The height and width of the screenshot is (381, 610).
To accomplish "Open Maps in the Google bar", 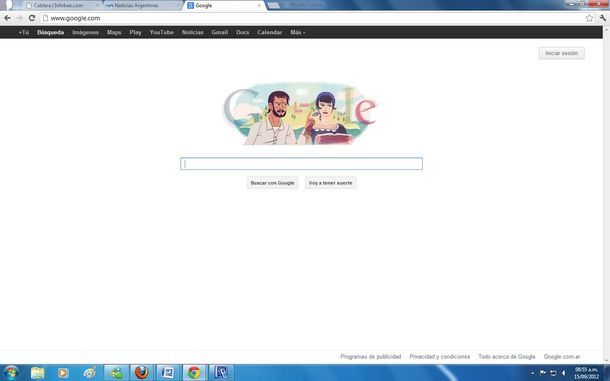I will click(114, 32).
